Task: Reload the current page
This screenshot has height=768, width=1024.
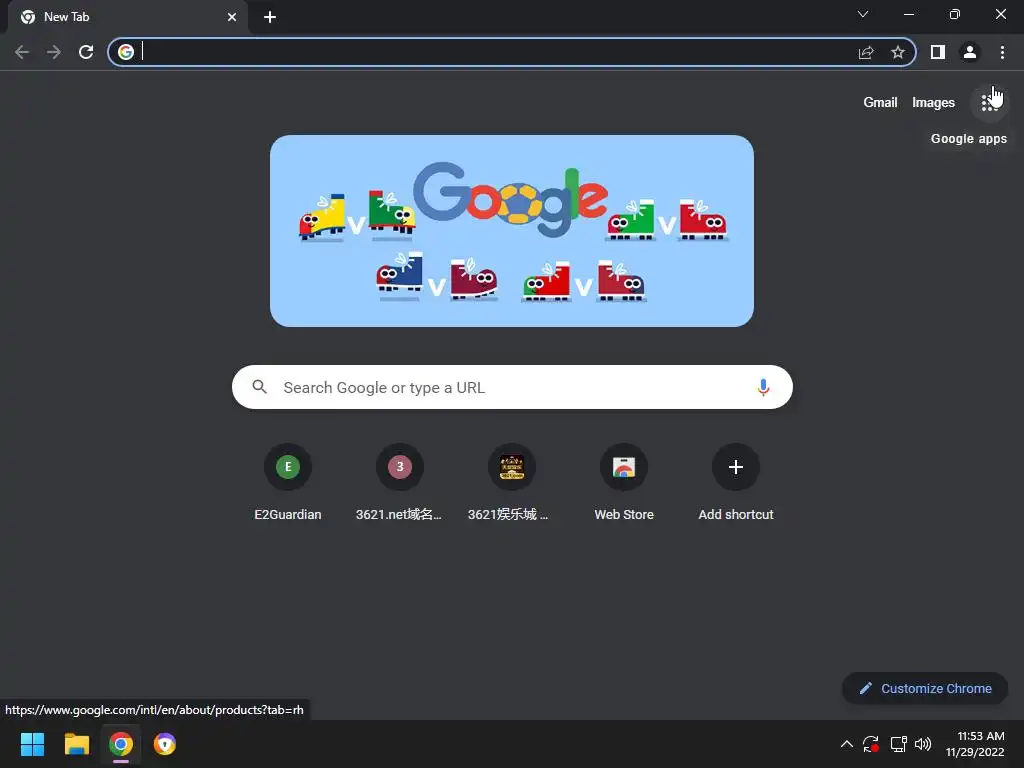Action: point(86,52)
